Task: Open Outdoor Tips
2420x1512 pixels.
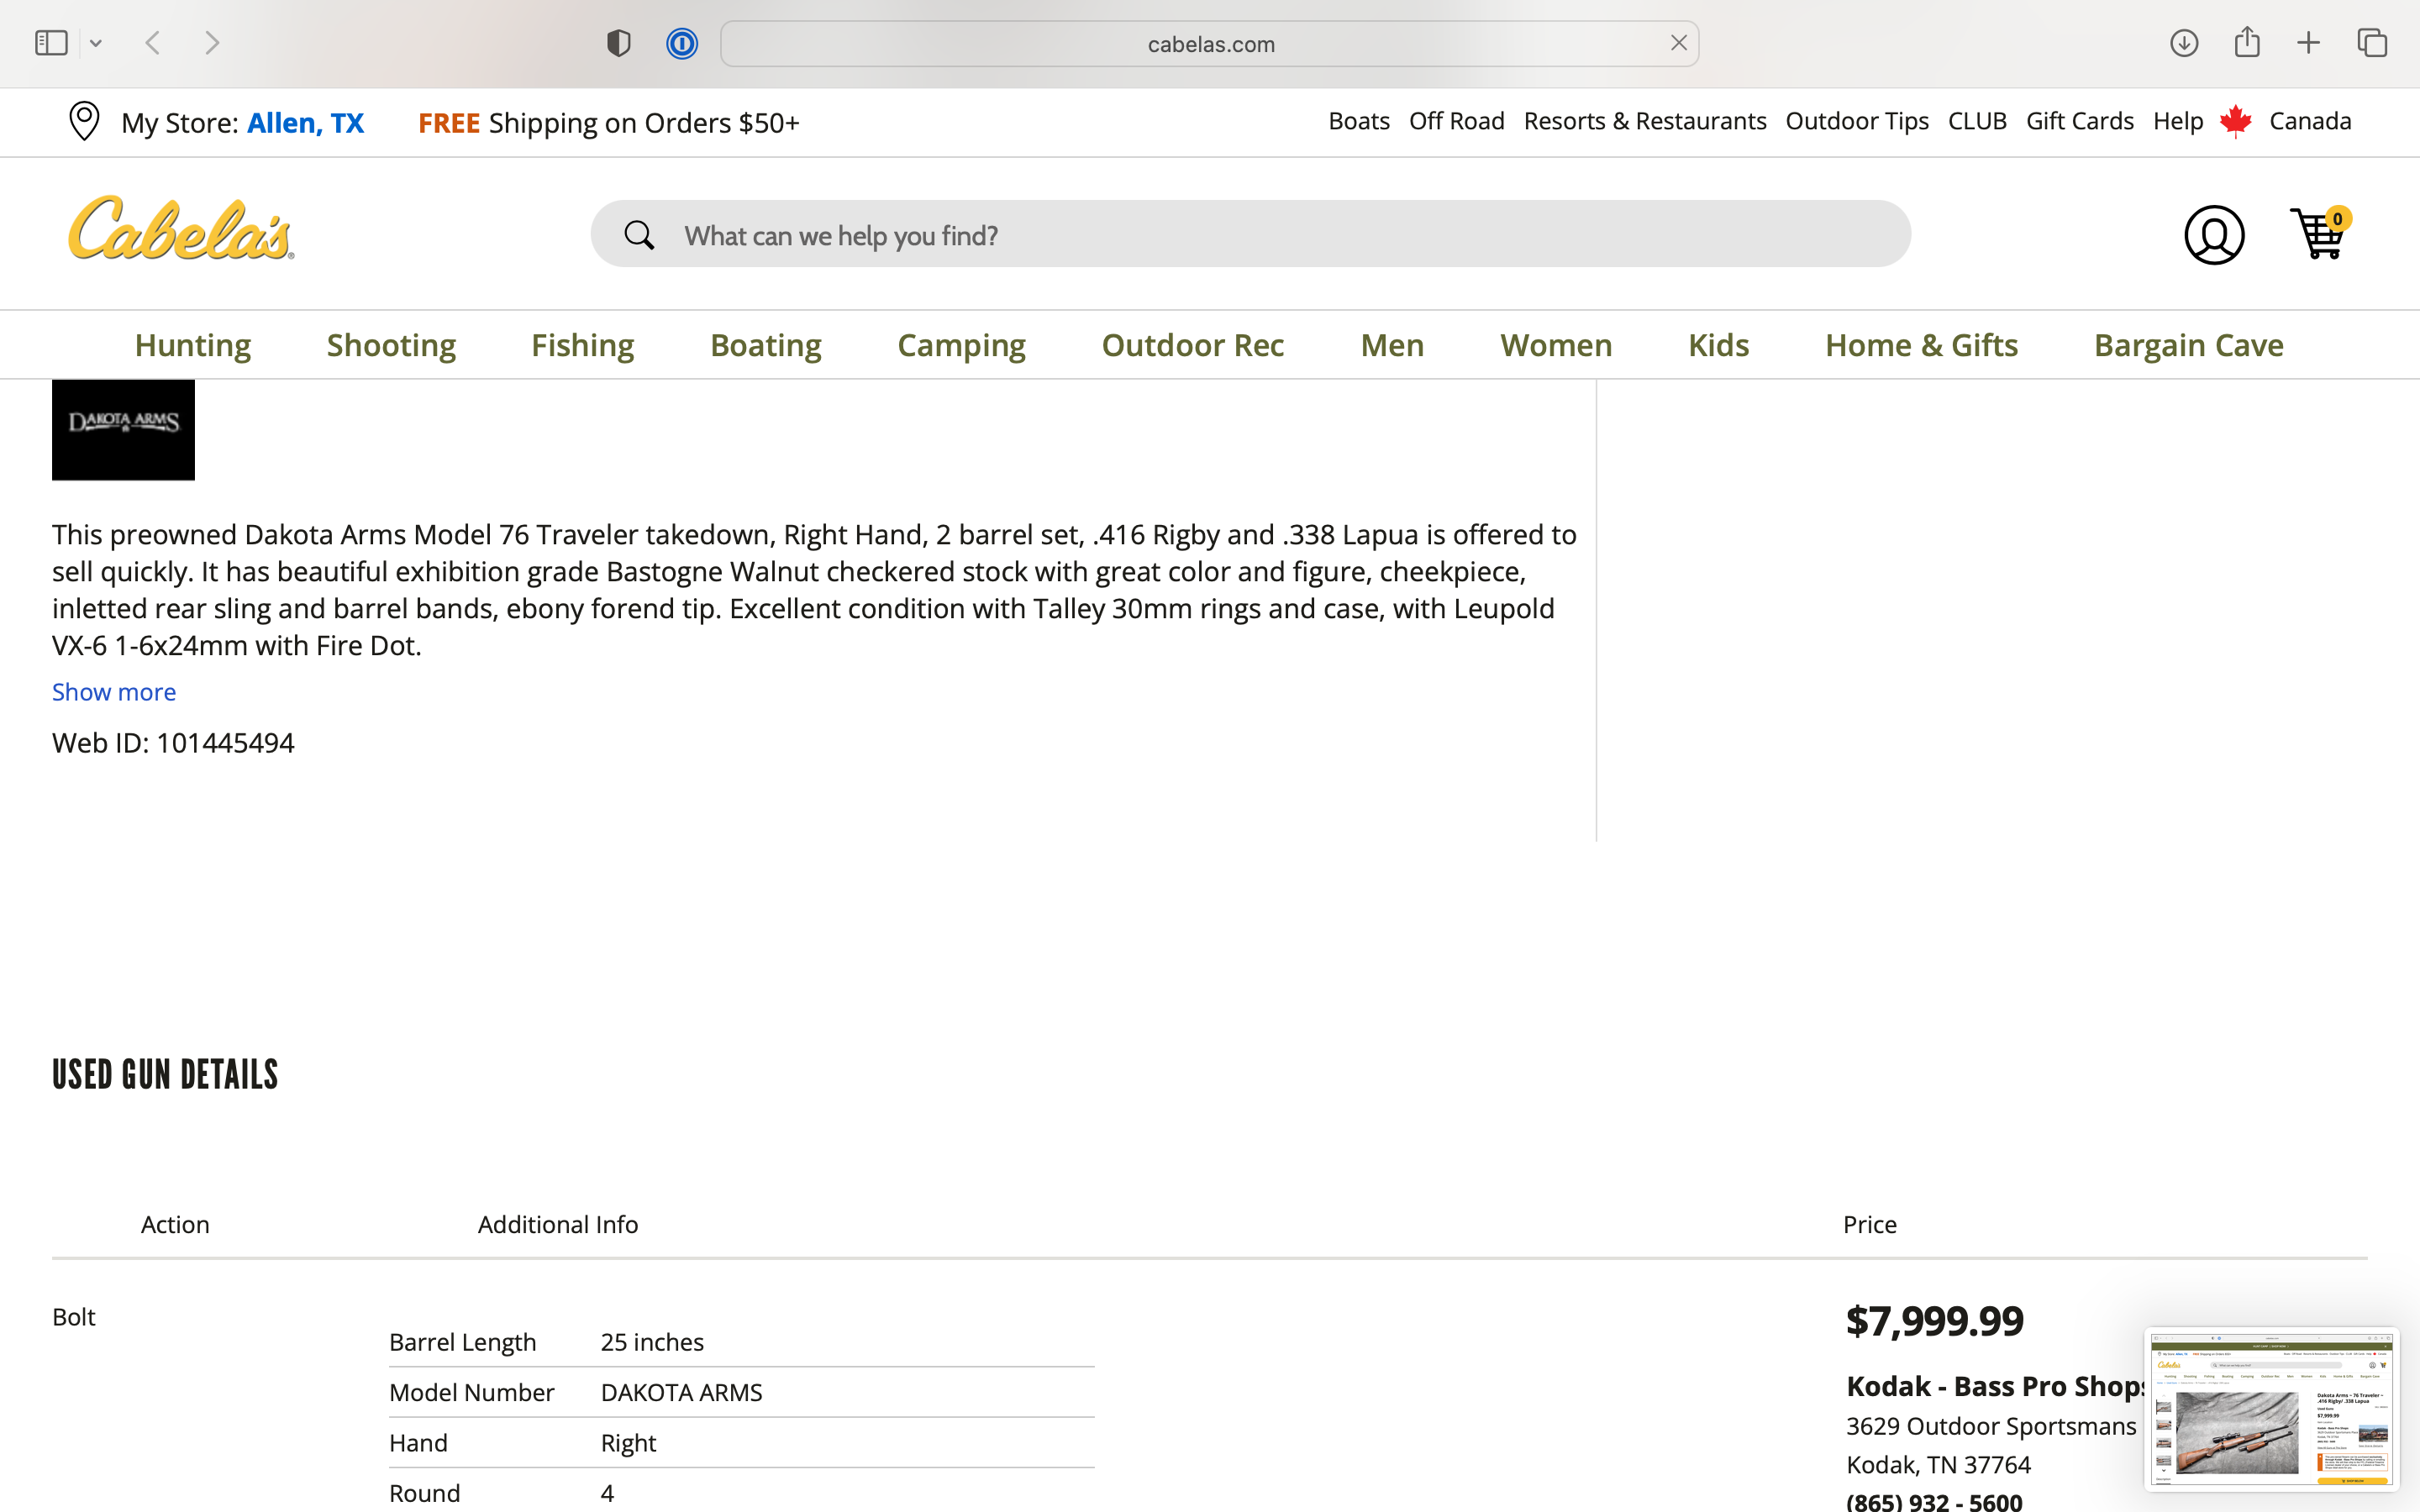Action: point(1857,121)
